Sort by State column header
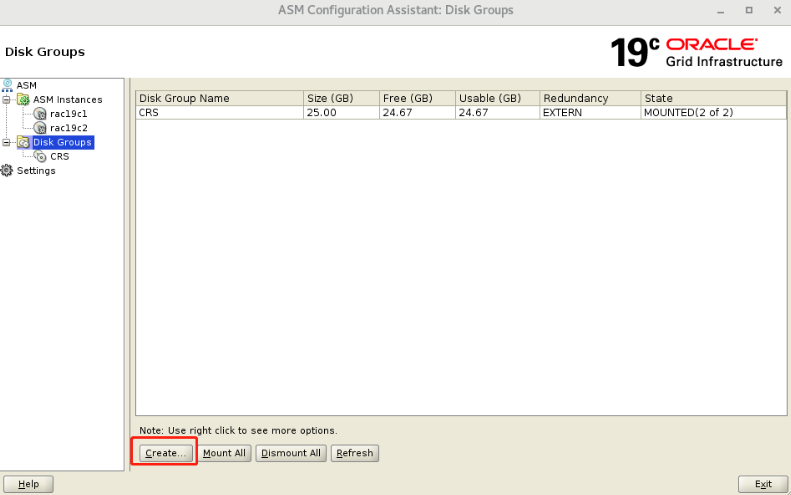 [x=714, y=98]
